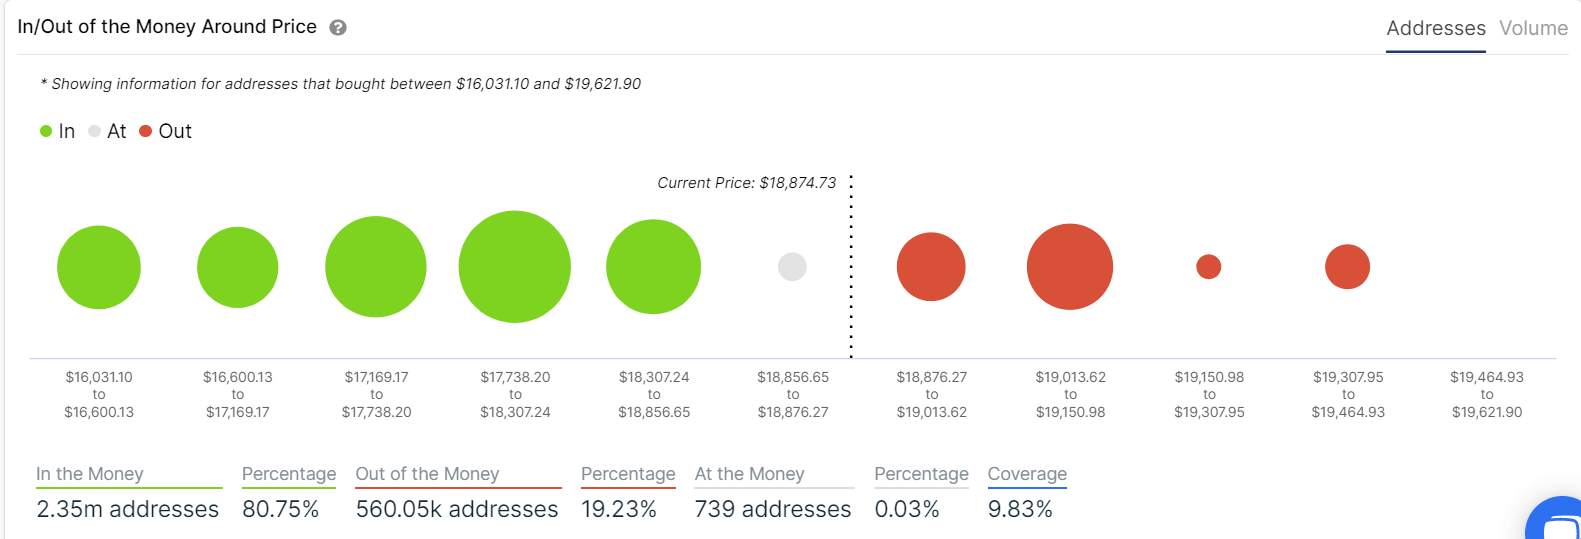
Task: Click the In the Money heading
Action: coord(90,474)
